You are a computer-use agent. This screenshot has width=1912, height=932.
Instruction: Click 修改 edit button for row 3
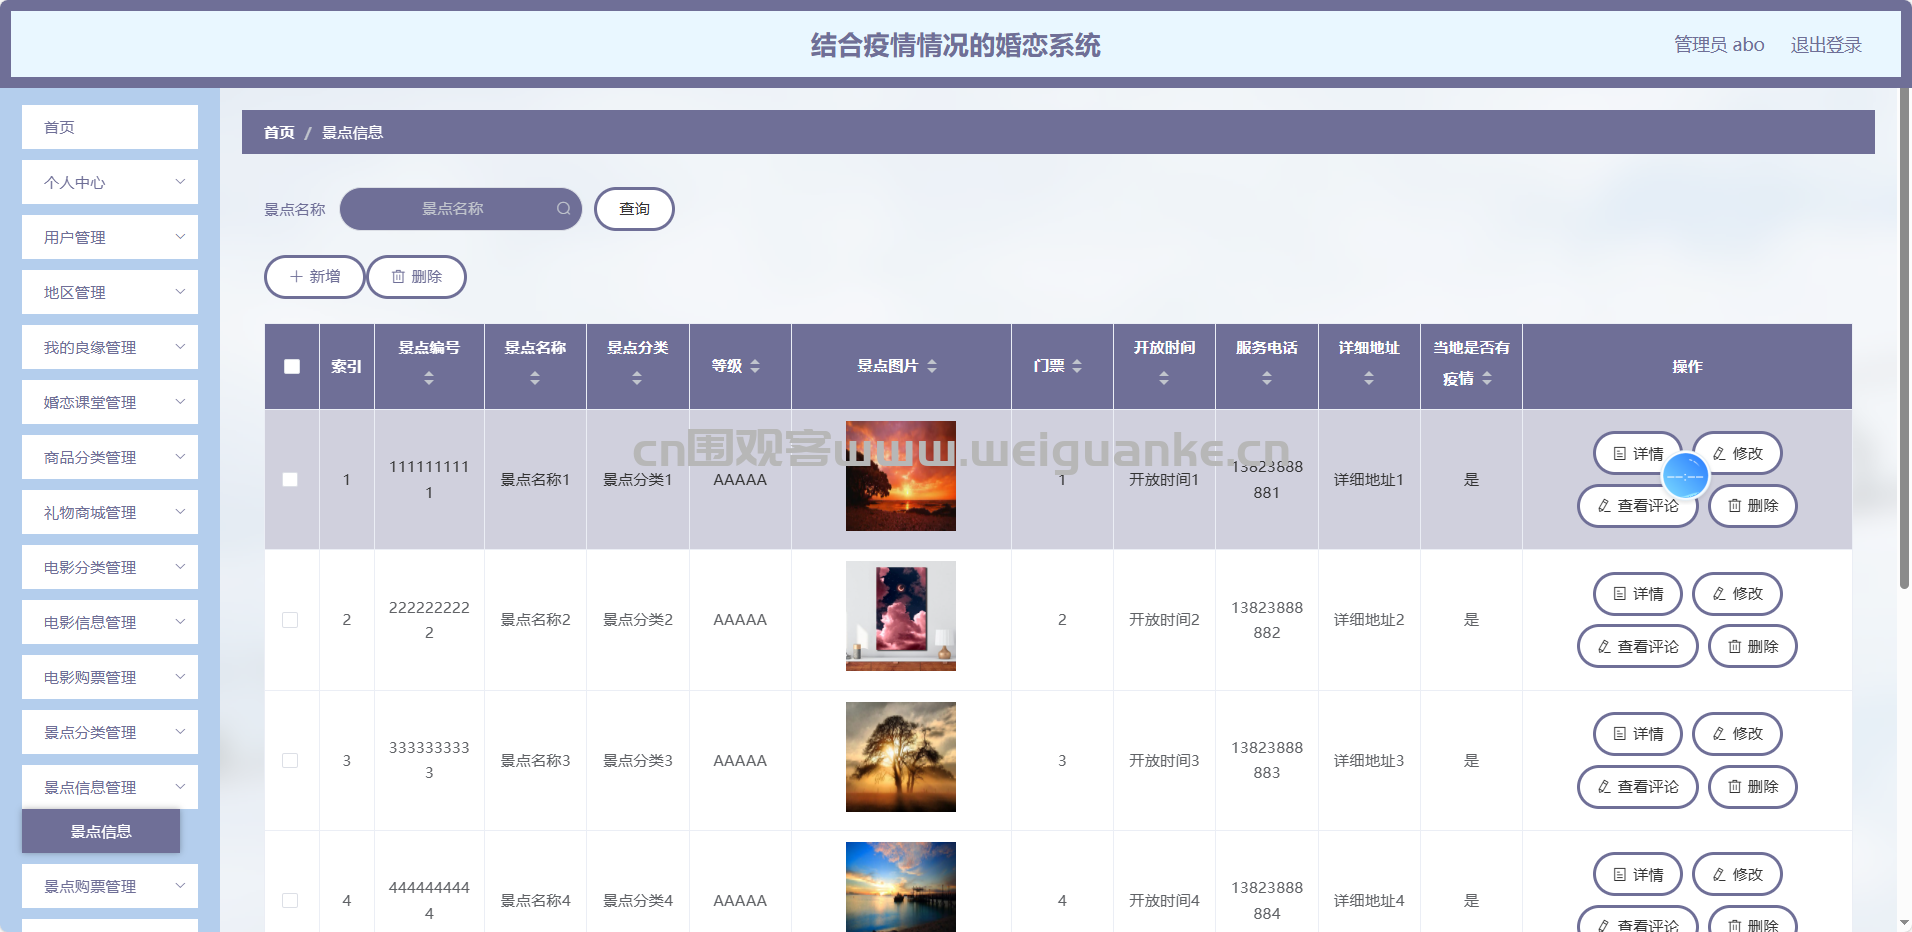[1737, 734]
